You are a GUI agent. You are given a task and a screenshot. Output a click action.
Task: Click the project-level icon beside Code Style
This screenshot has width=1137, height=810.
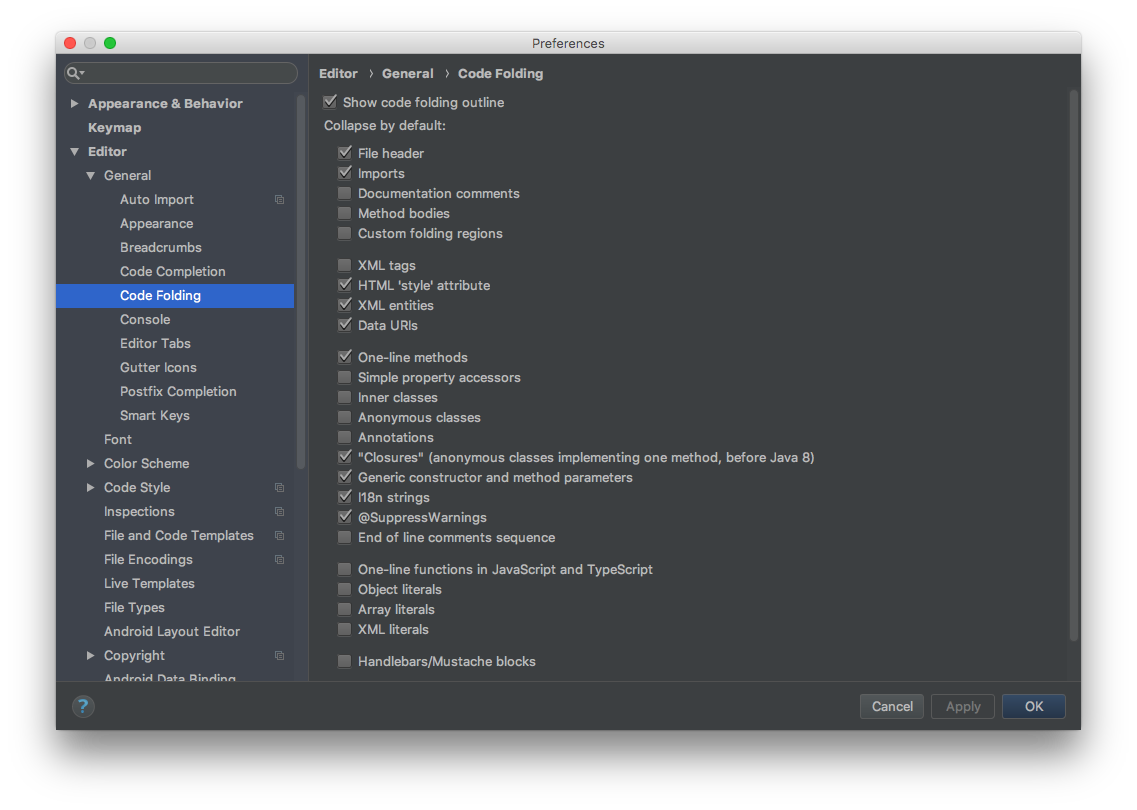click(279, 488)
